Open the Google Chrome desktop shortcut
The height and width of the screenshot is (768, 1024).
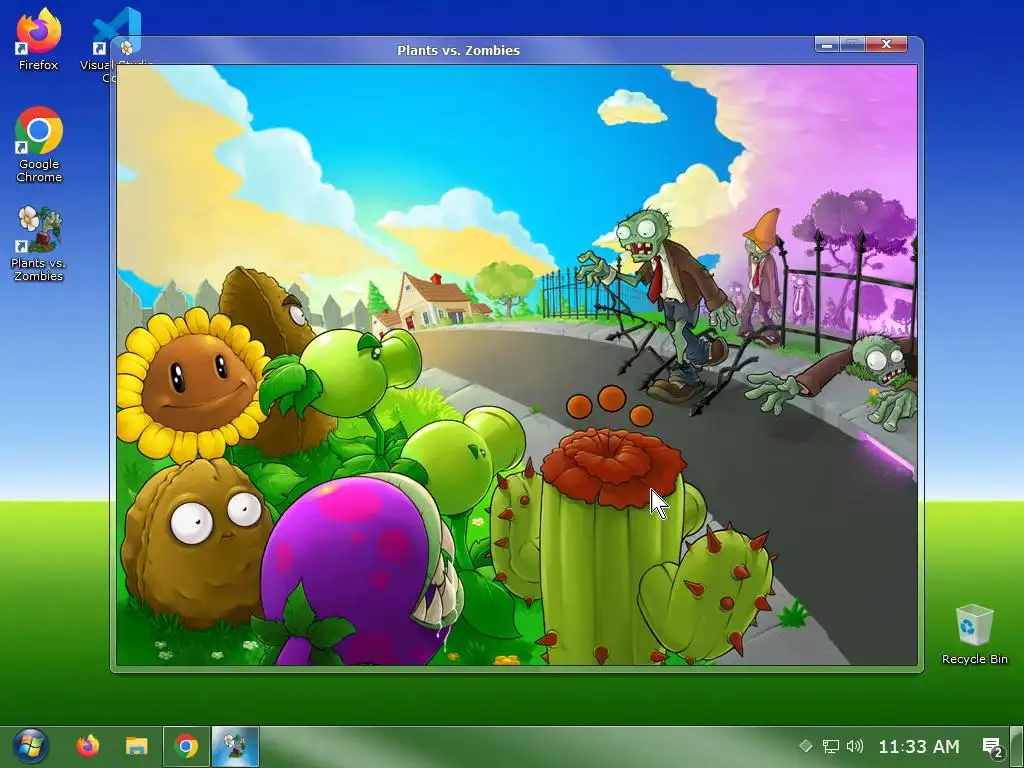pyautogui.click(x=39, y=144)
